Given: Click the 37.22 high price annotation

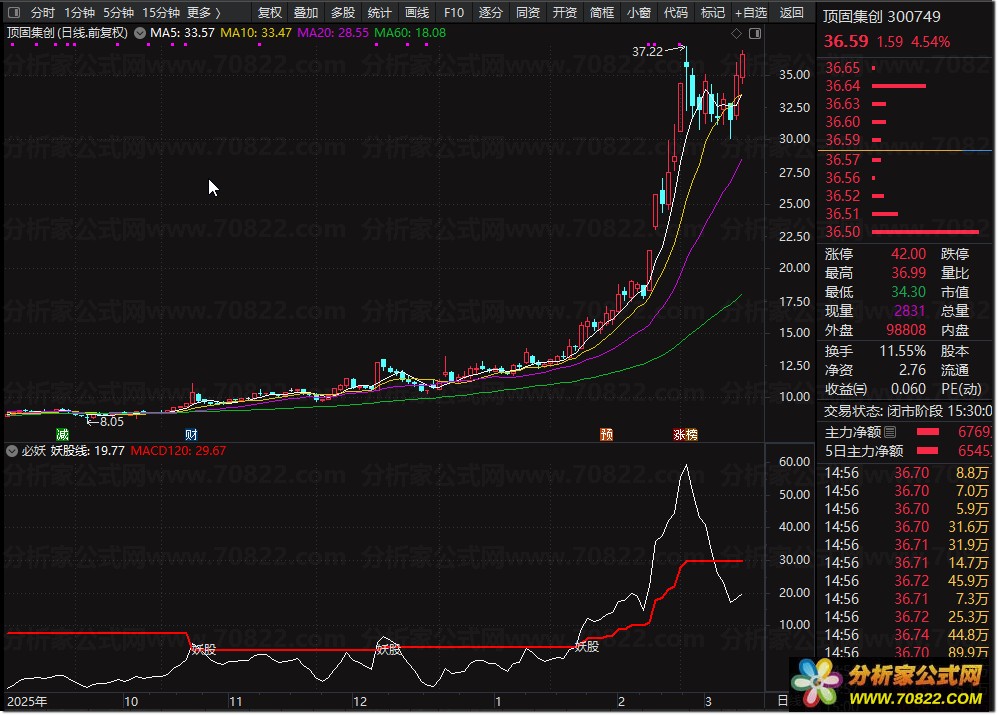Looking at the screenshot, I should pos(647,52).
